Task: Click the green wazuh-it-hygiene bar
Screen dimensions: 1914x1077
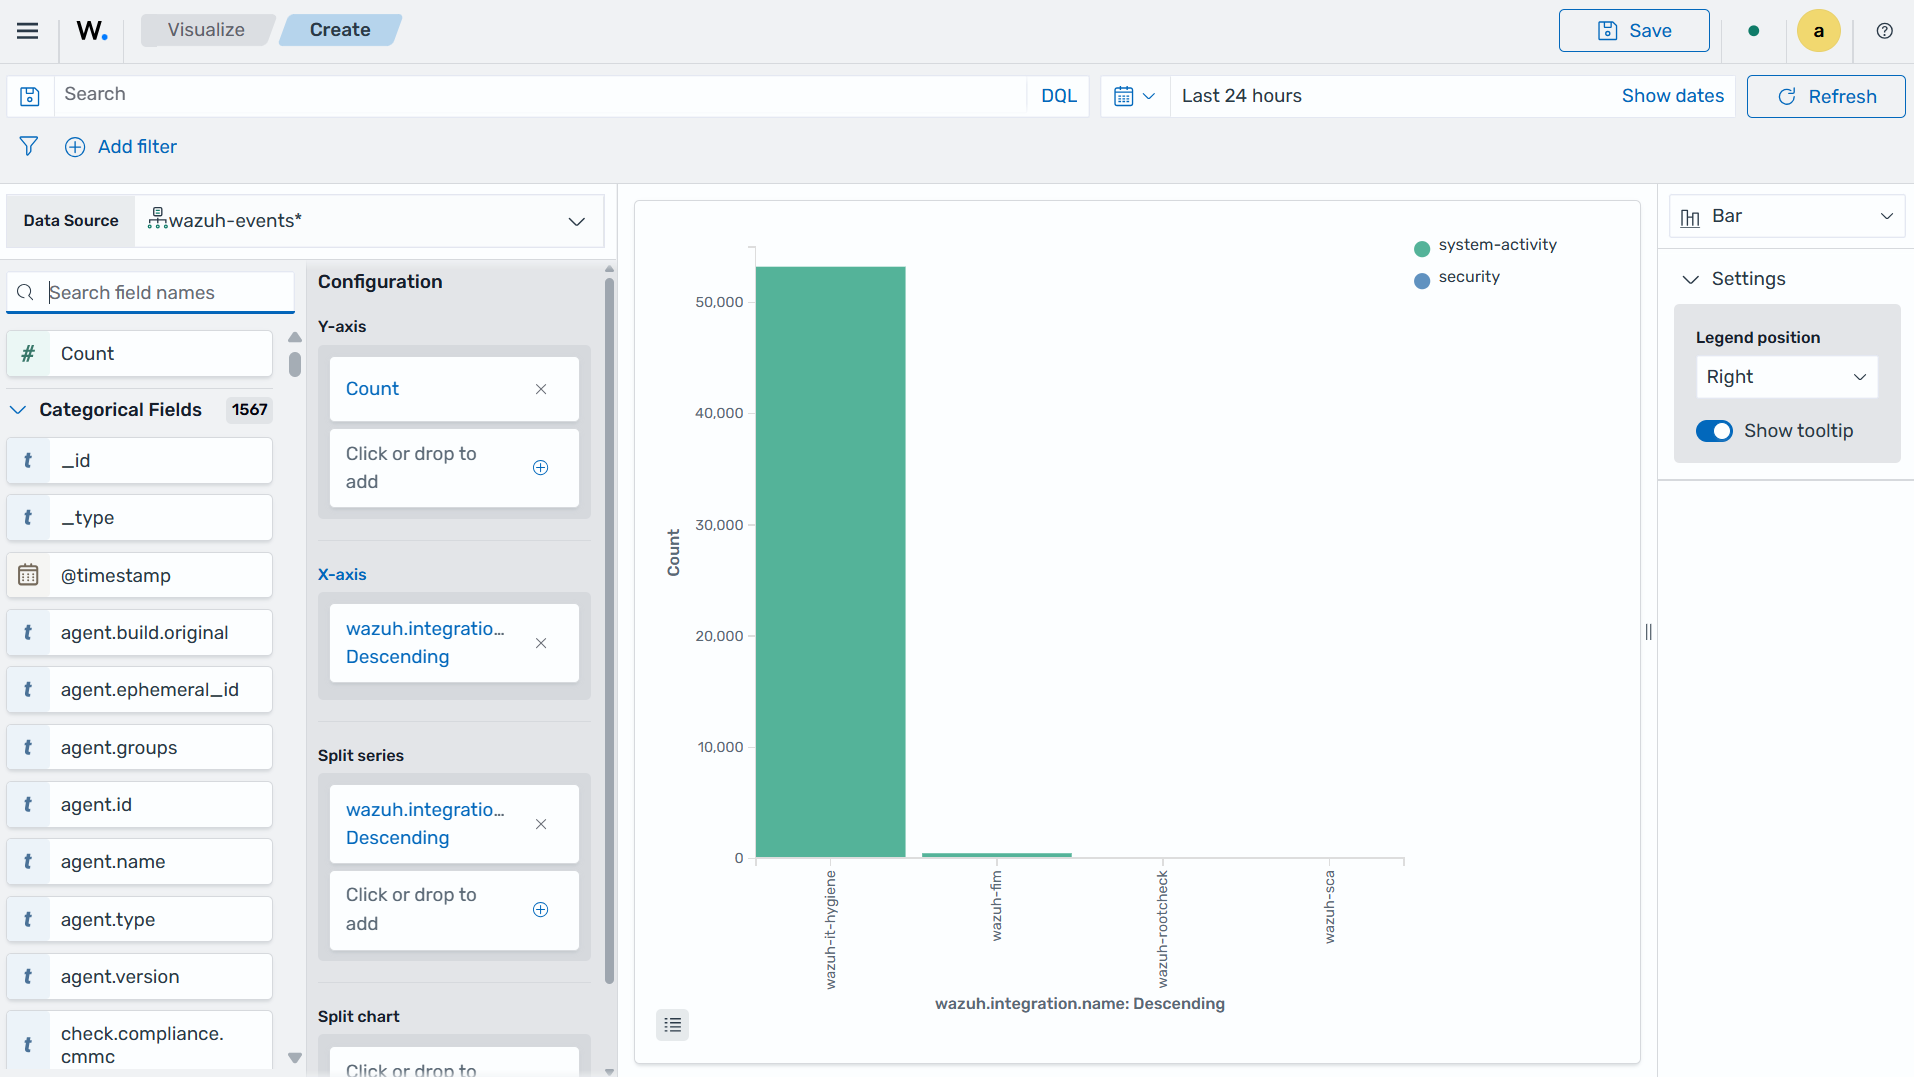Action: [830, 562]
